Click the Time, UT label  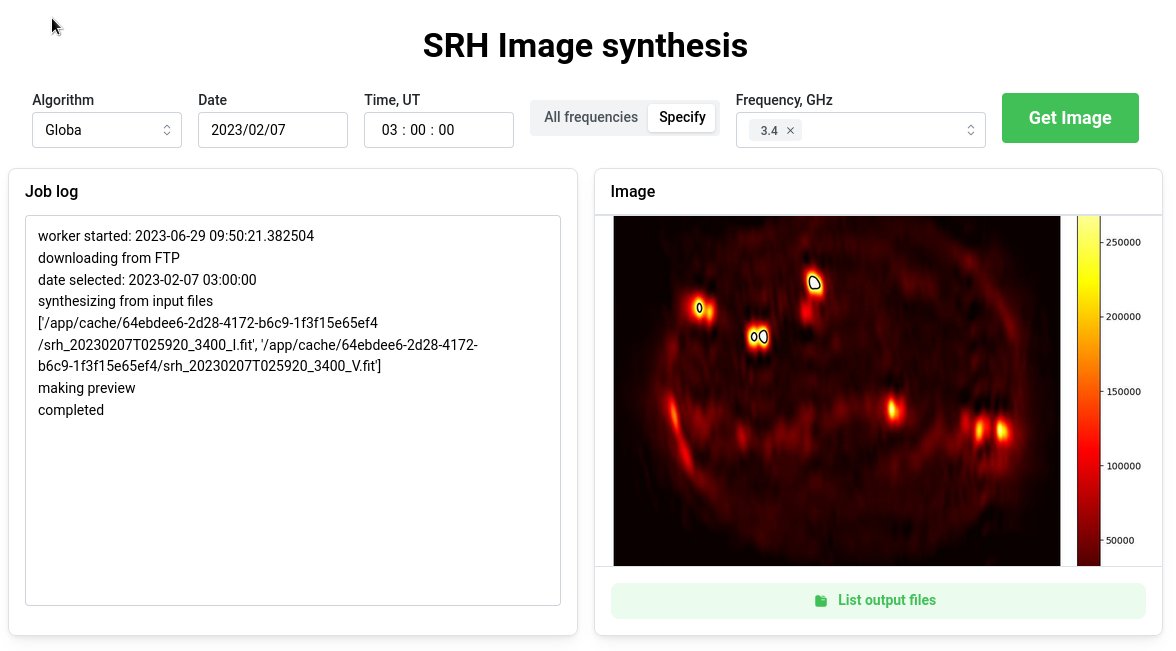392,100
